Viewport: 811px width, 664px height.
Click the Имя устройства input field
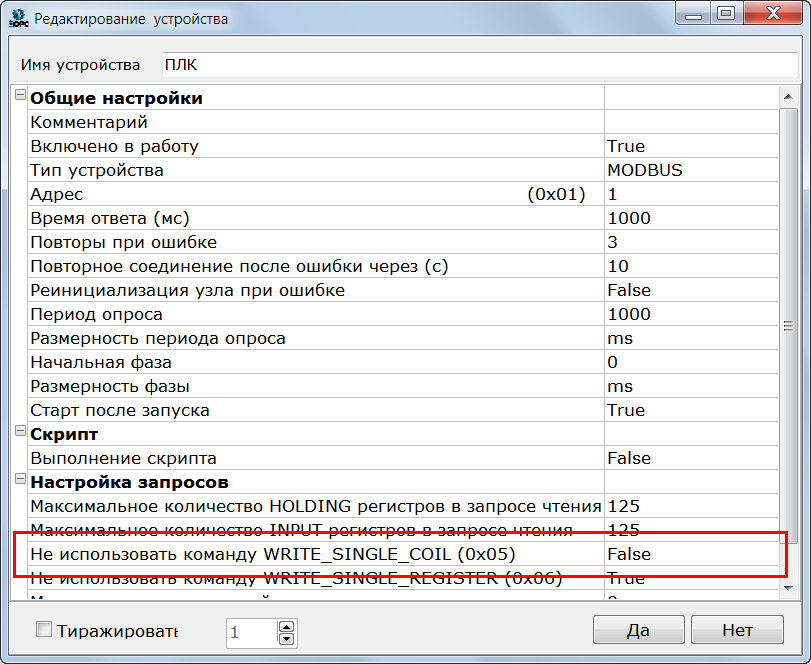tap(480, 65)
